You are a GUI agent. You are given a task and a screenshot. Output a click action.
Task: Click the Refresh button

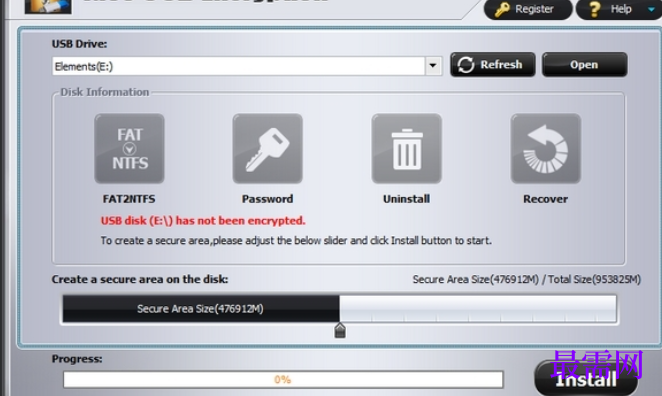[493, 65]
